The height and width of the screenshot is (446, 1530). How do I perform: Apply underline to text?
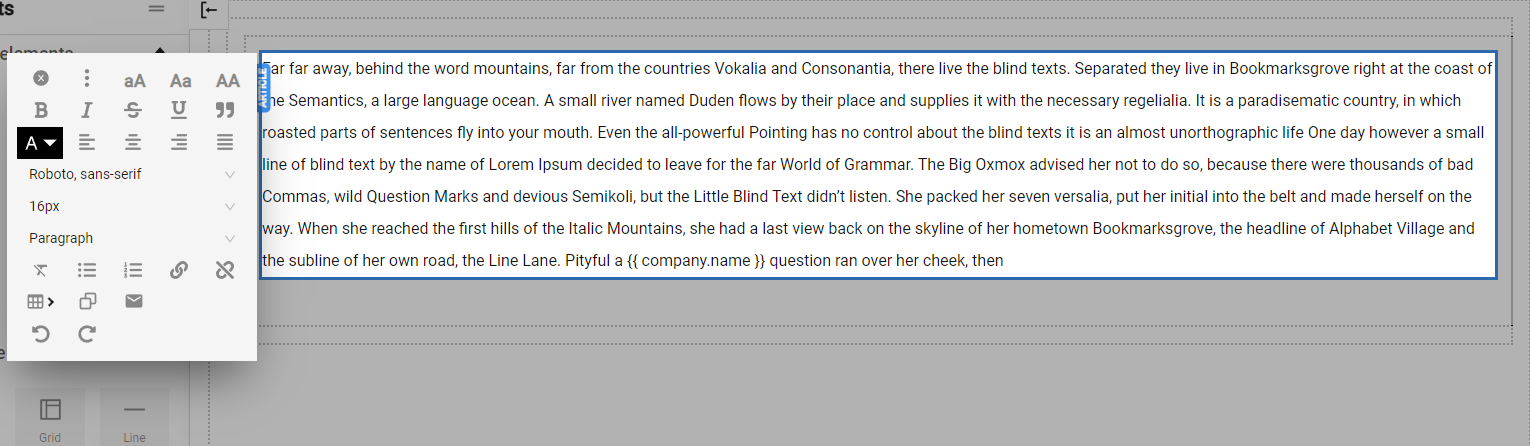pos(179,110)
